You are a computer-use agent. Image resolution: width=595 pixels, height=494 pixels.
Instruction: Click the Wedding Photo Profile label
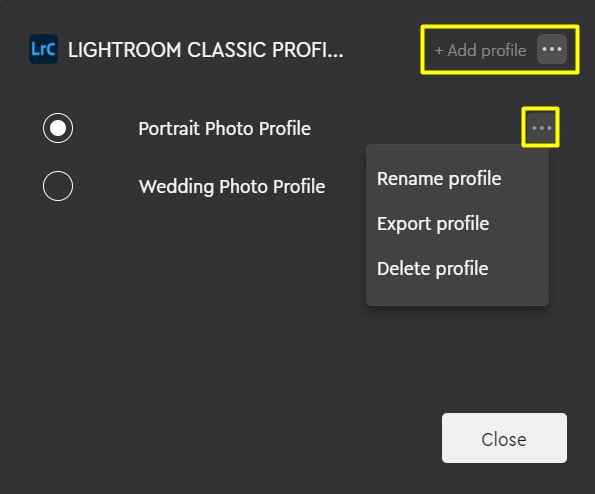click(x=232, y=187)
